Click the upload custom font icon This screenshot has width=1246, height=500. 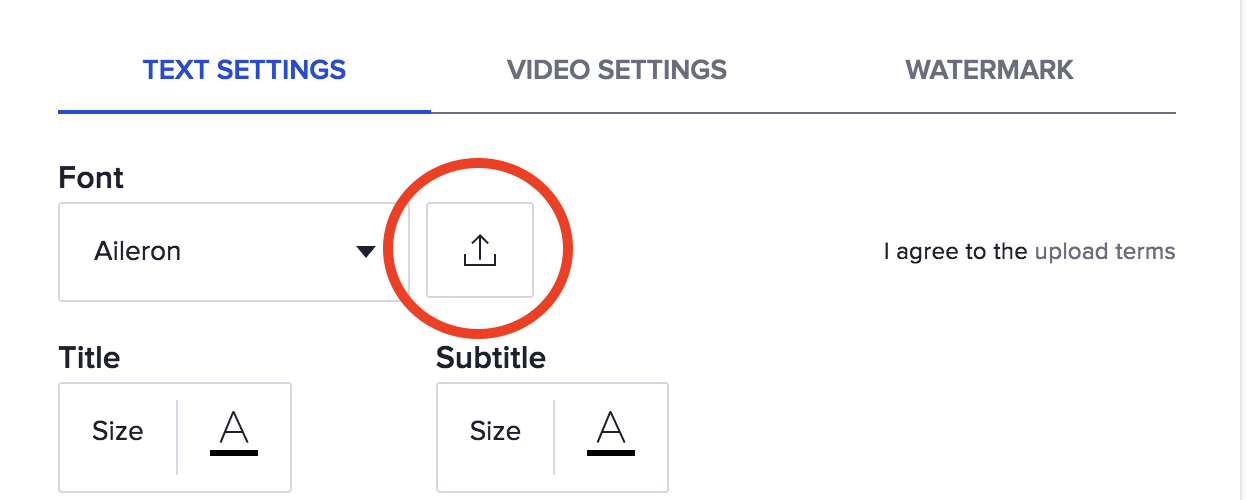(480, 251)
